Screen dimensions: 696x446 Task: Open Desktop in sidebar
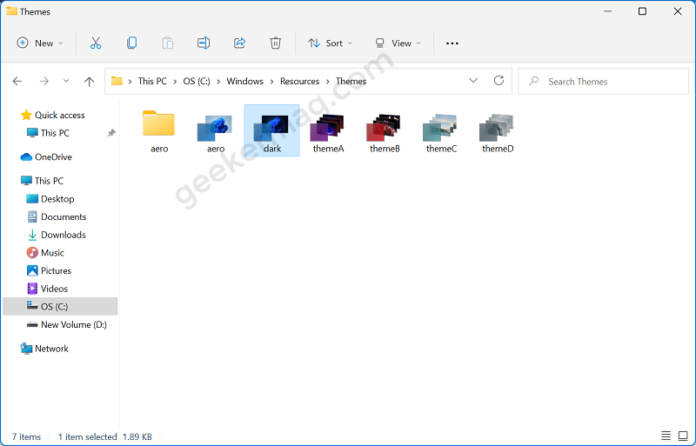50,199
